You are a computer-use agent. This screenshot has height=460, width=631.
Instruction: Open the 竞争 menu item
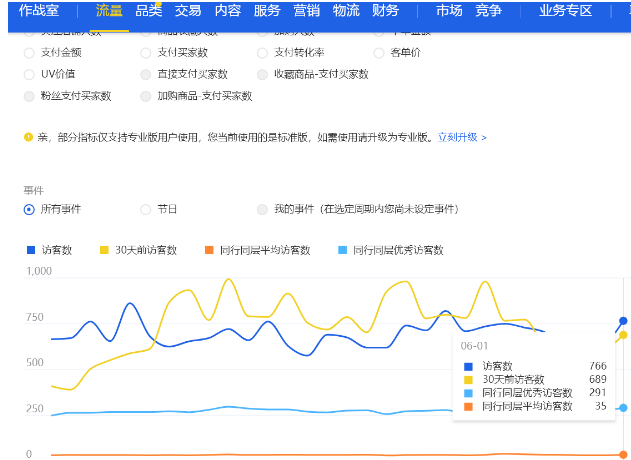489,10
